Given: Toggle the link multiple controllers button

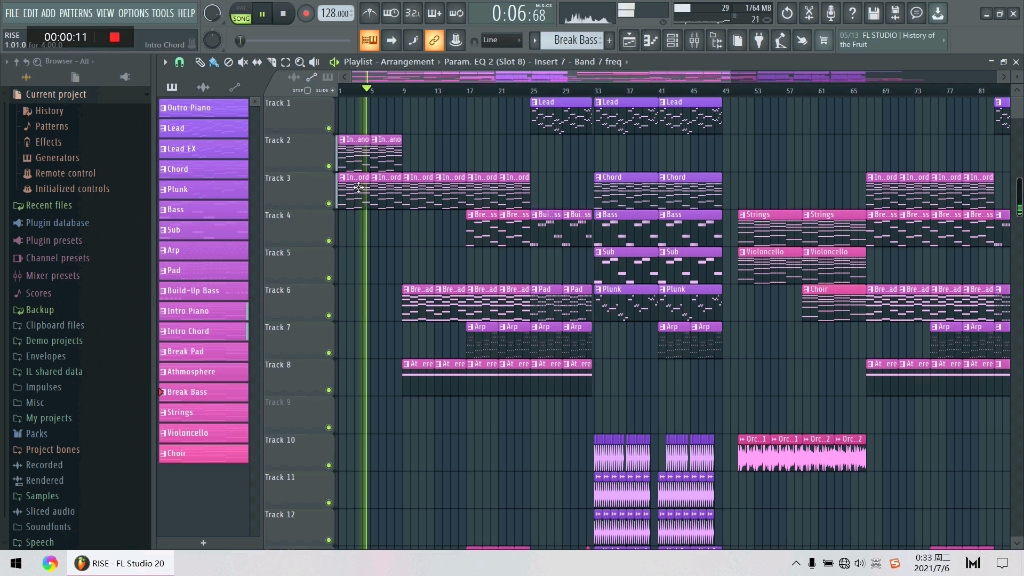Looking at the screenshot, I should 434,40.
